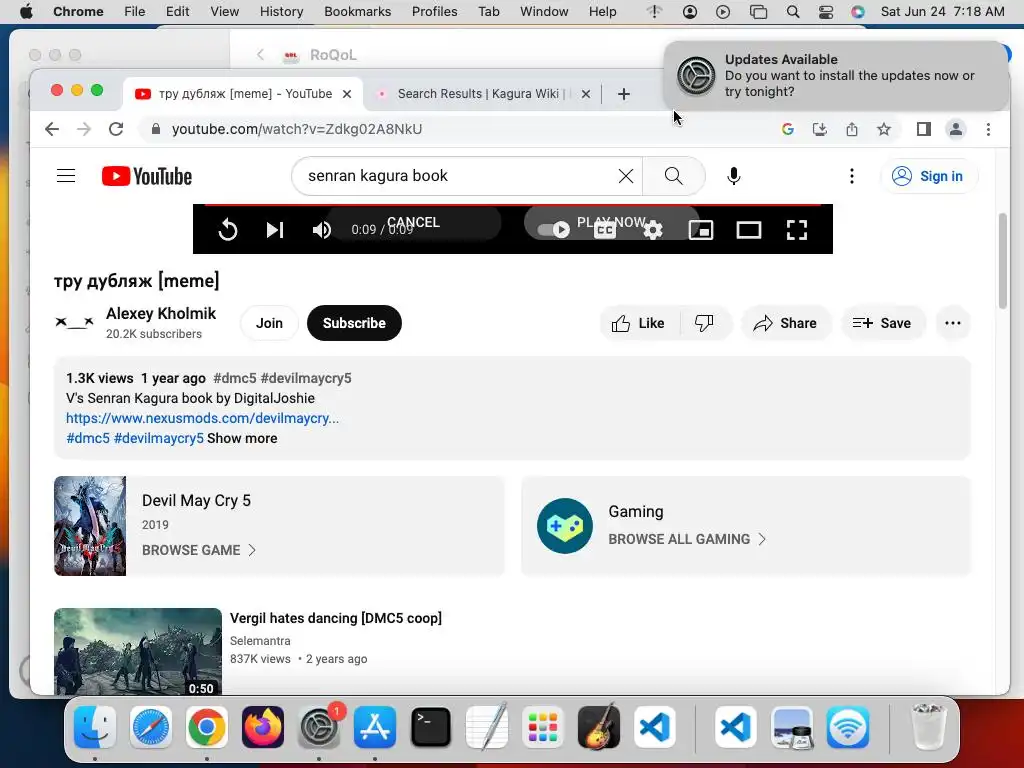Image resolution: width=1024 pixels, height=768 pixels.
Task: Dislike the video
Action: pyautogui.click(x=704, y=323)
